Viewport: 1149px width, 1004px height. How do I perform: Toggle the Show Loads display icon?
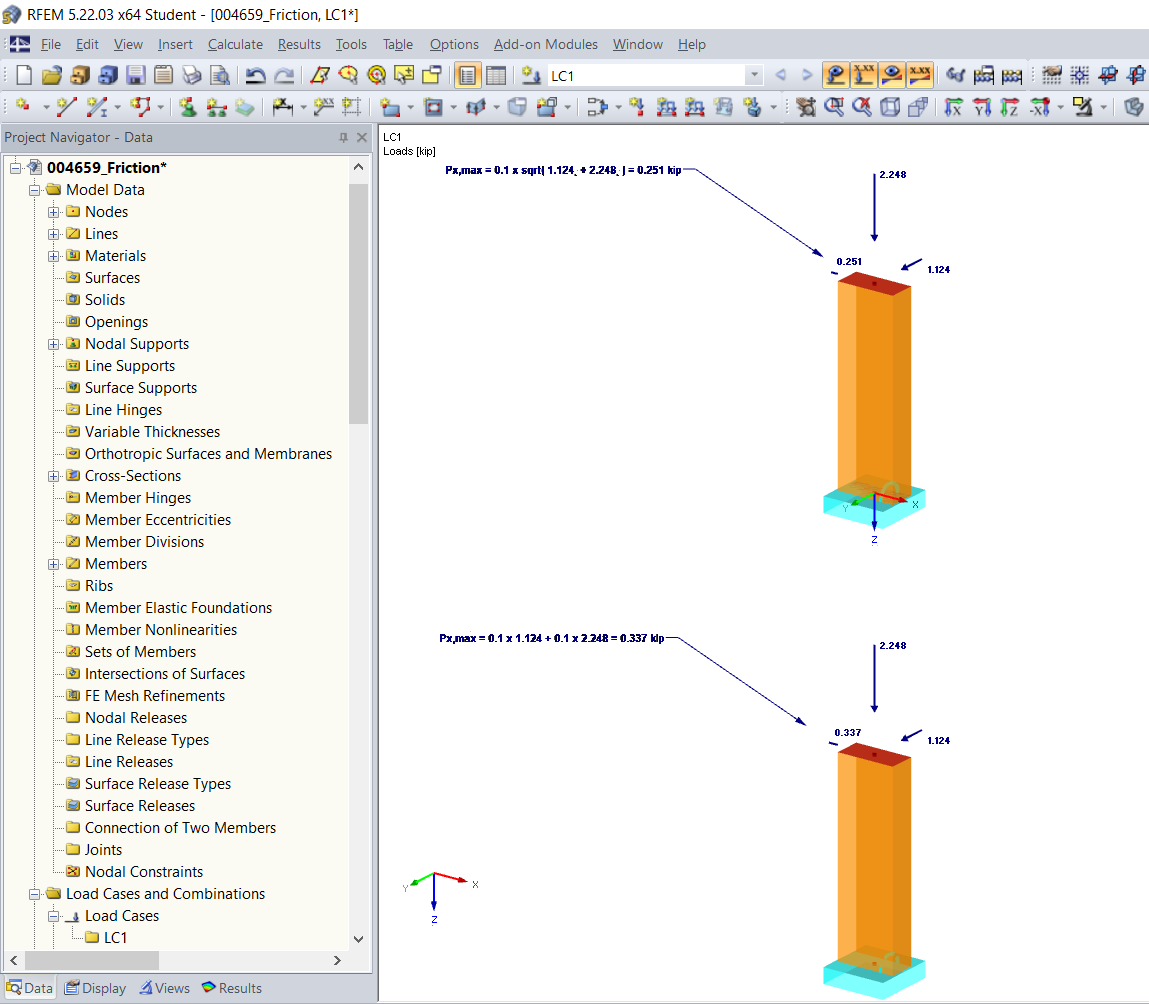pyautogui.click(x=834, y=75)
